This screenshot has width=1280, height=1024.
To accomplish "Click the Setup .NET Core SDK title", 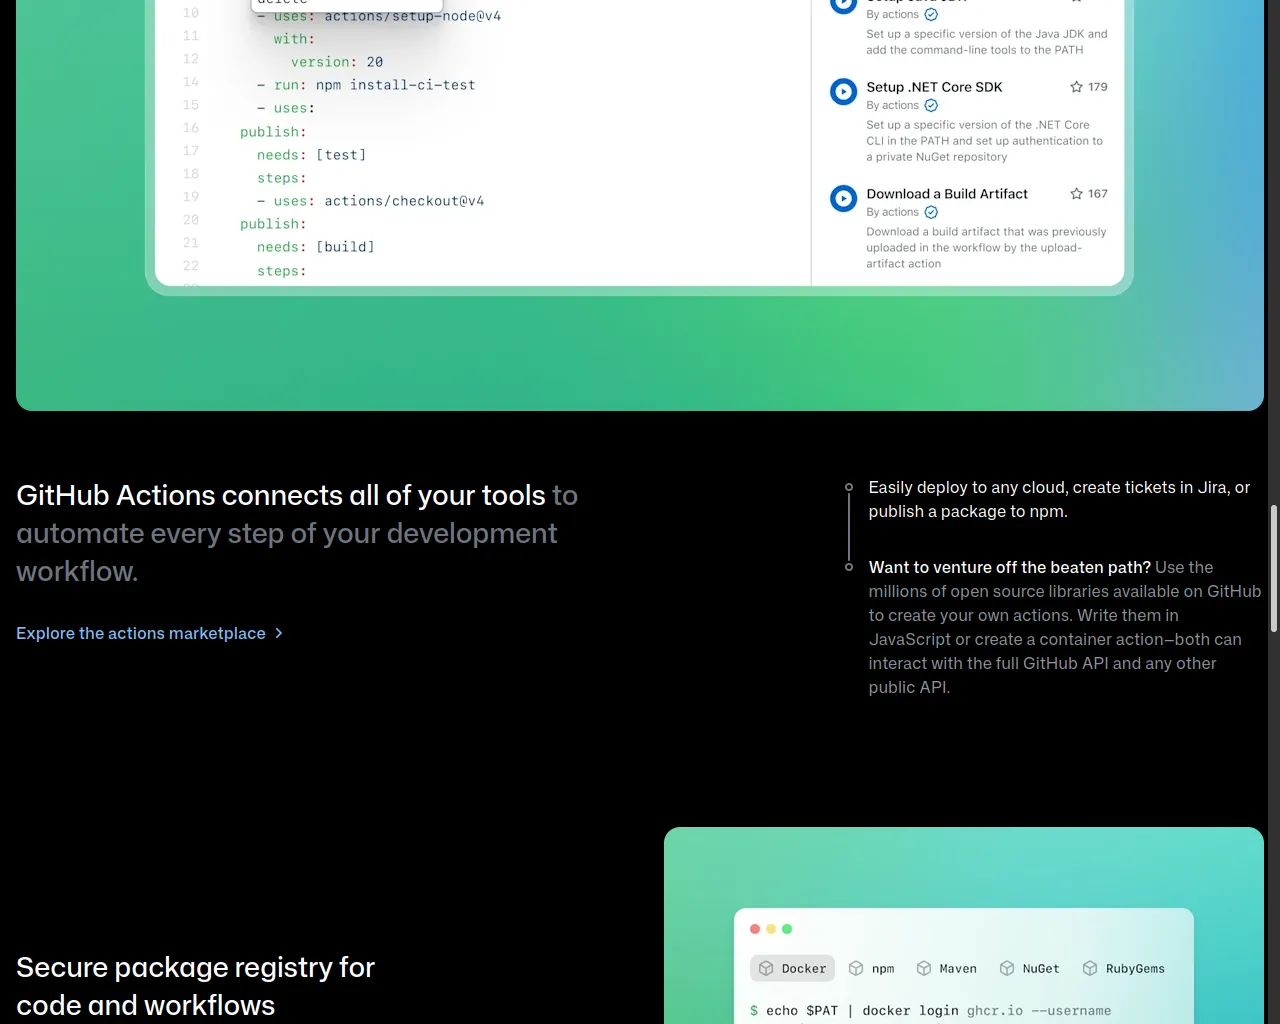I will (934, 87).
